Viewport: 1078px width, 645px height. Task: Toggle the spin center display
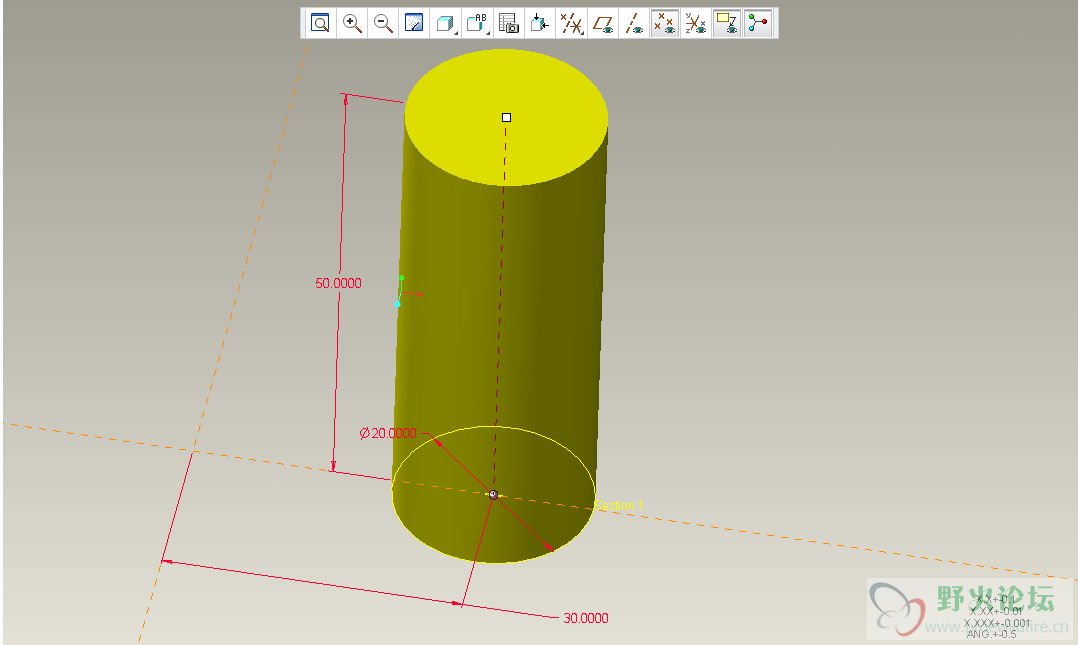pos(758,23)
